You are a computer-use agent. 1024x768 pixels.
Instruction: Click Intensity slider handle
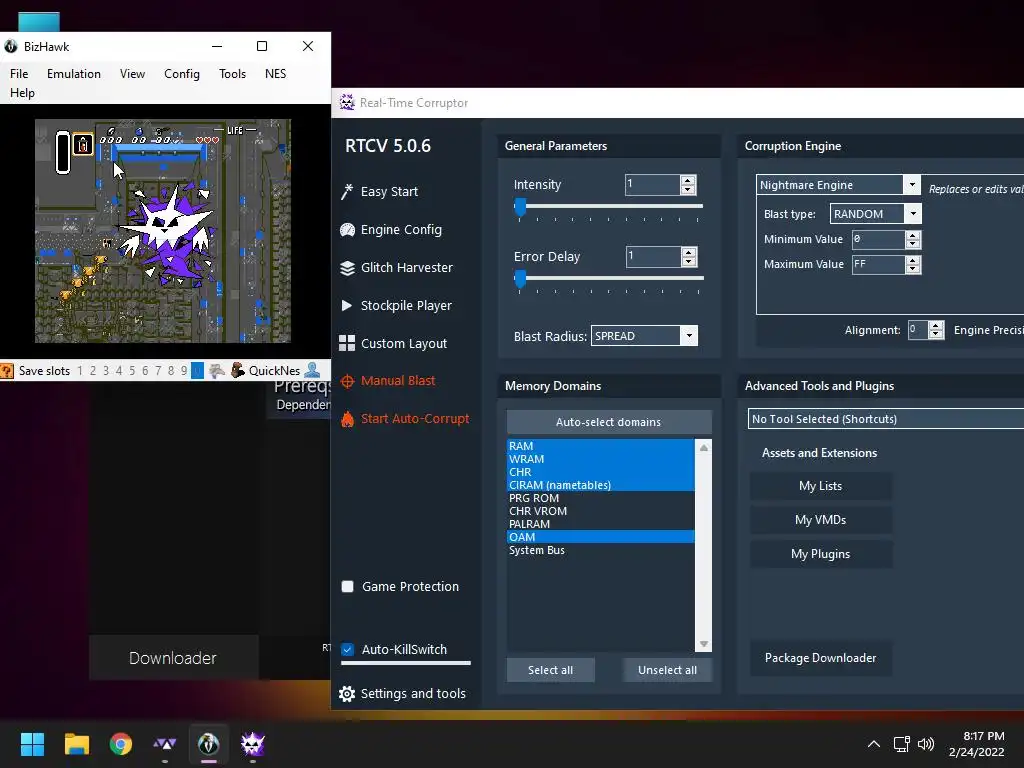520,207
